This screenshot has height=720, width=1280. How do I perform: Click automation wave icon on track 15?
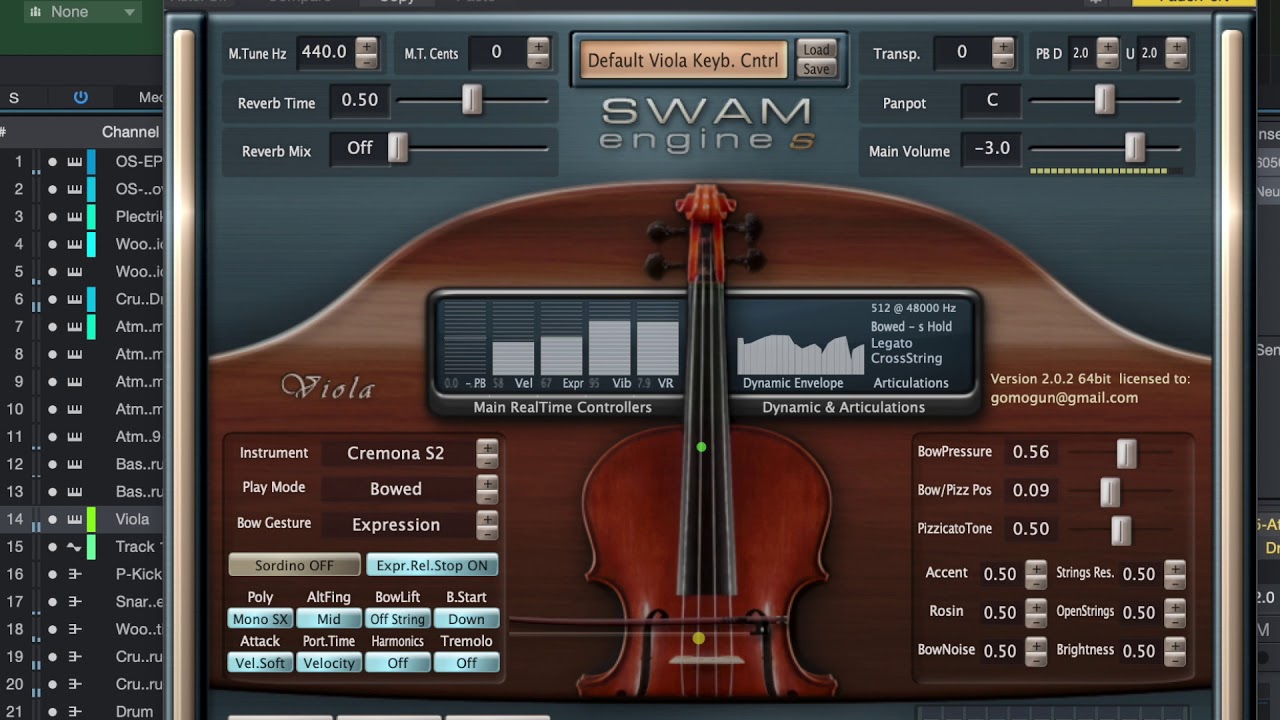(x=74, y=547)
